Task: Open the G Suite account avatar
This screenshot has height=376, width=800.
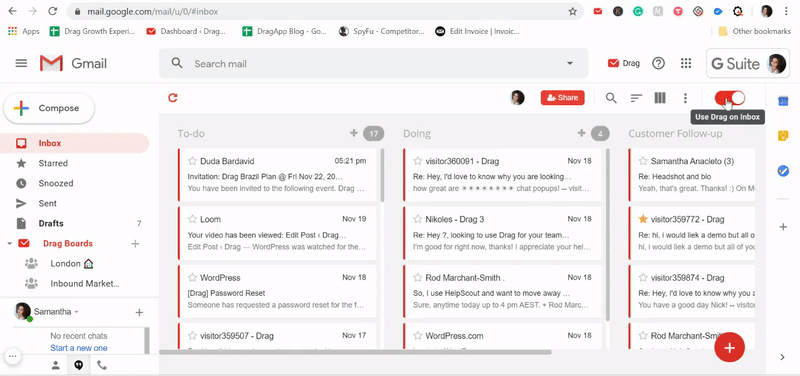Action: pos(777,64)
